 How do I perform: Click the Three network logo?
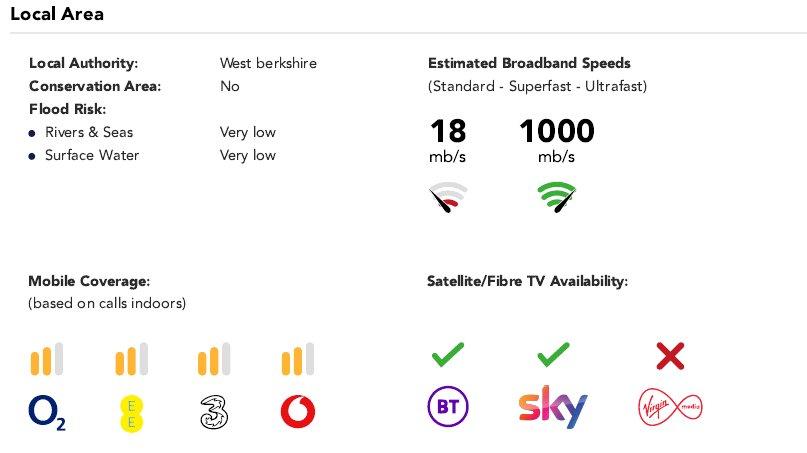pos(214,412)
